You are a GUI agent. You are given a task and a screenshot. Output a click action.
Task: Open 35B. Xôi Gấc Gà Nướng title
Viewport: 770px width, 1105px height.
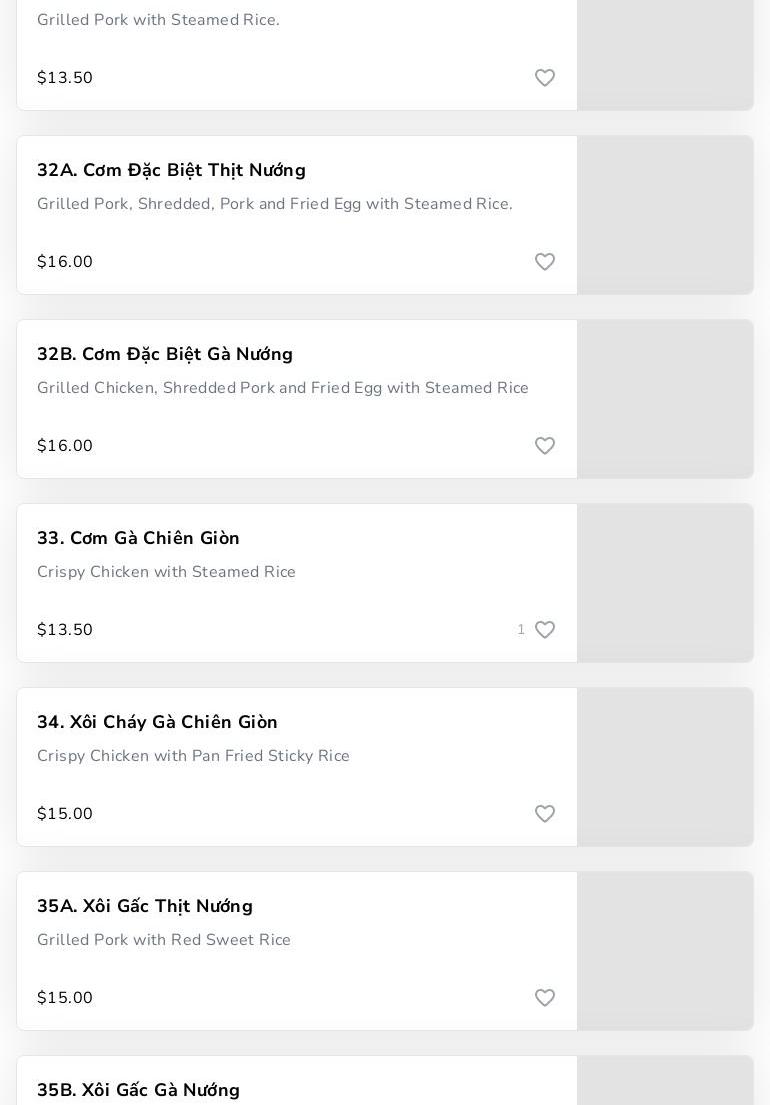(x=138, y=1089)
